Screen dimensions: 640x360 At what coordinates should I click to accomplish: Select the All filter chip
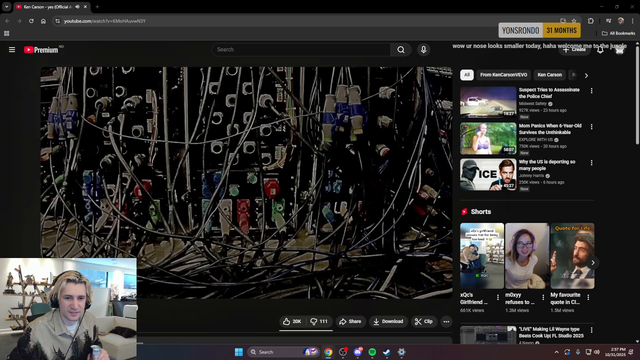pos(467,75)
